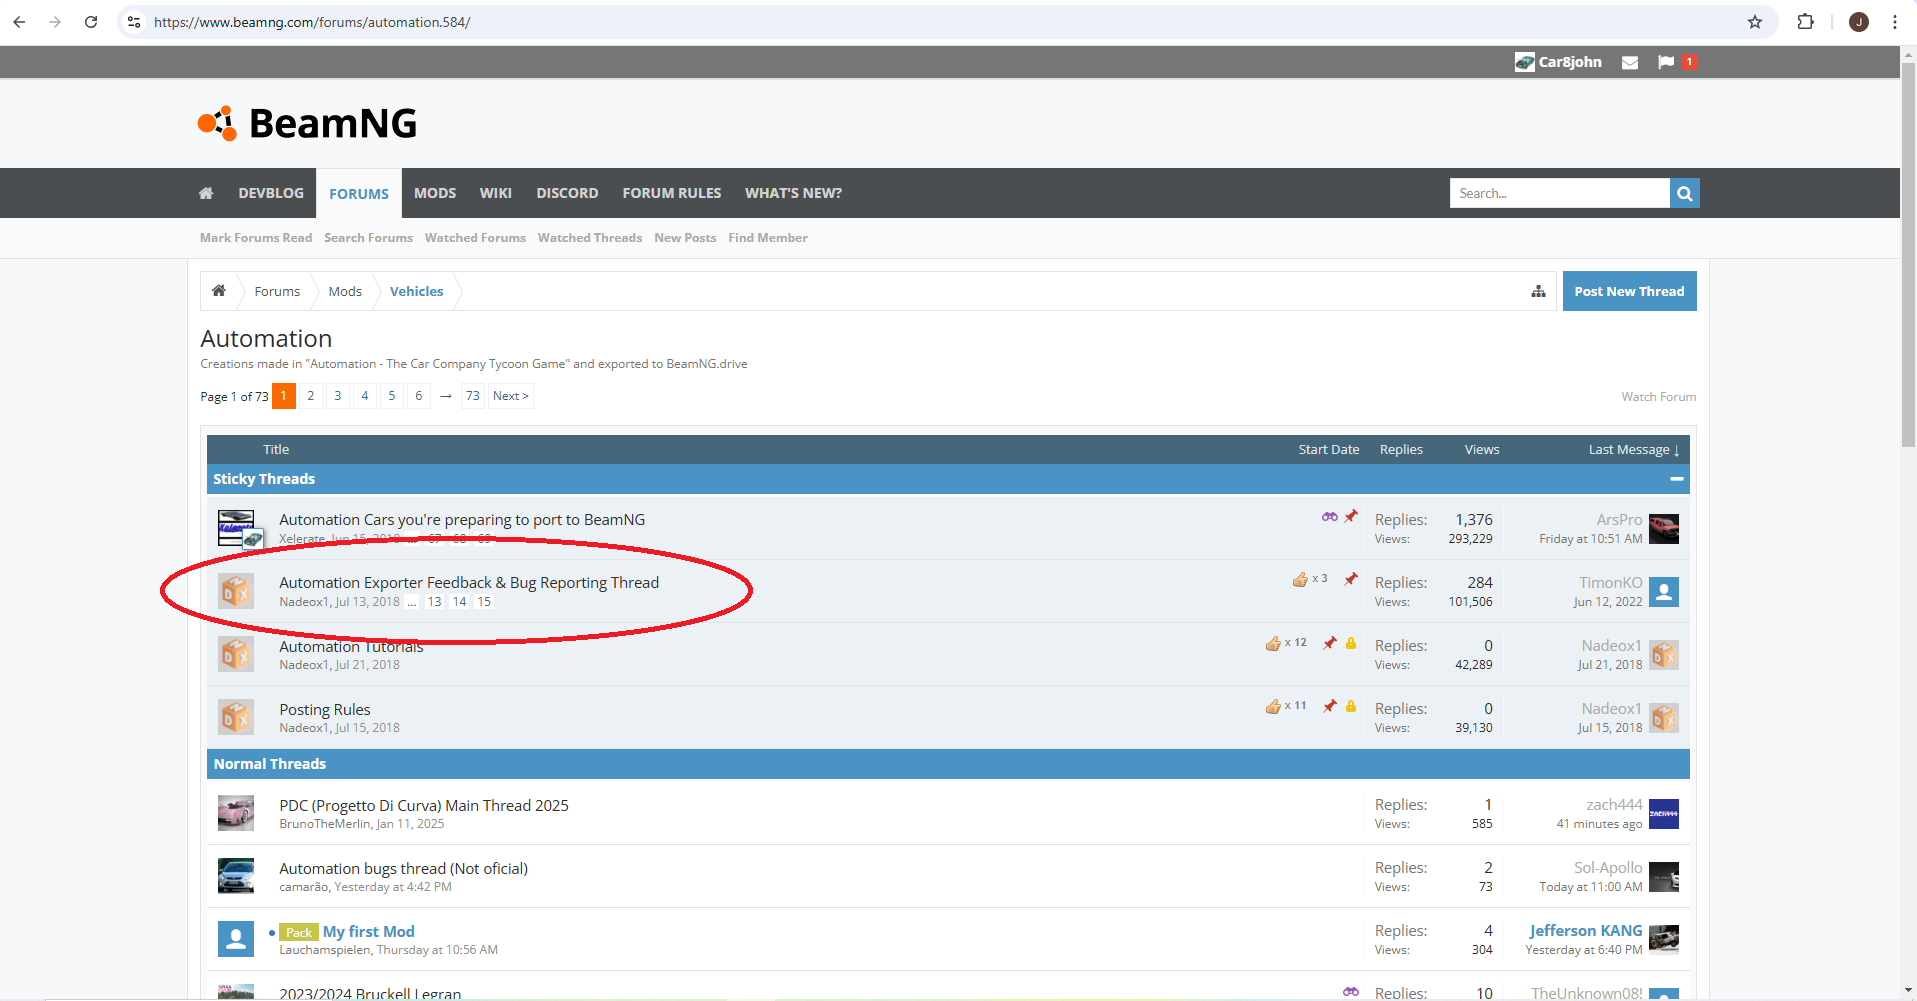The width and height of the screenshot is (1917, 1001).
Task: Click the ArsPro avatar thumbnail
Action: 1664,529
